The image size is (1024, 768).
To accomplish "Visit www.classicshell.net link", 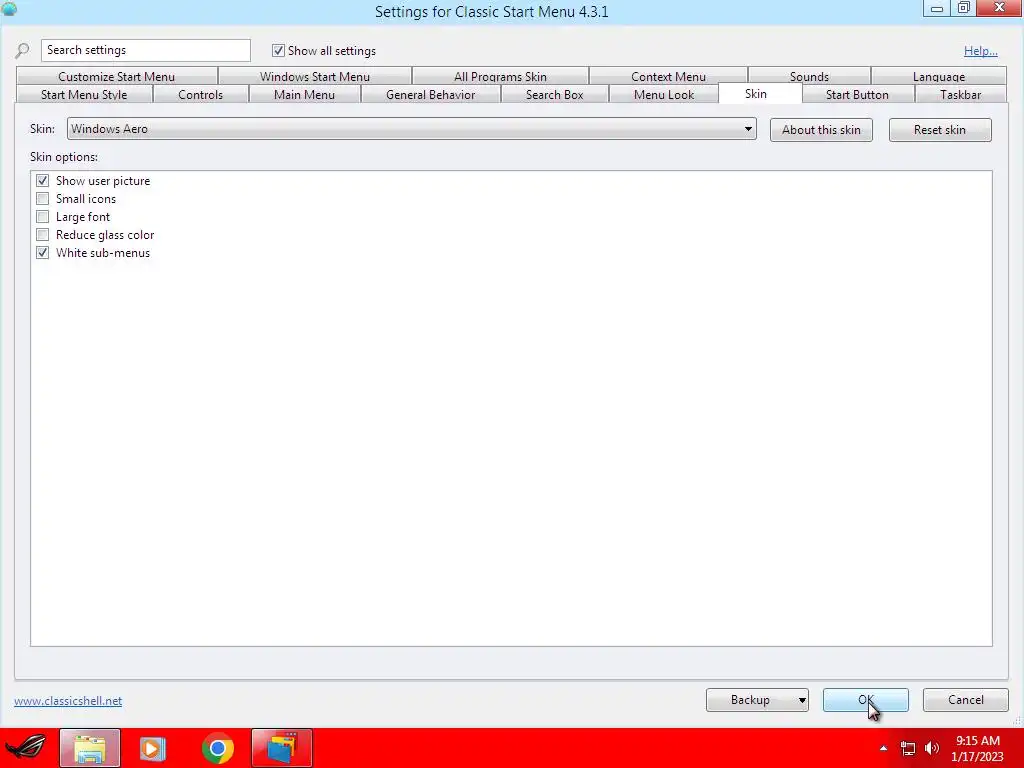I will pos(68,701).
